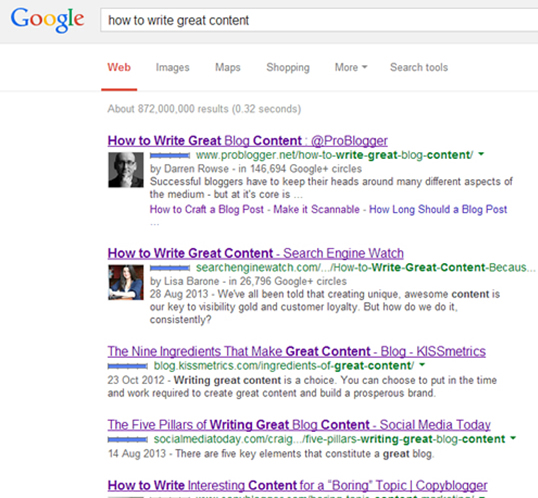Open Lisa Barone author photo
Image resolution: width=538 pixels, height=498 pixels.
pyautogui.click(x=126, y=282)
